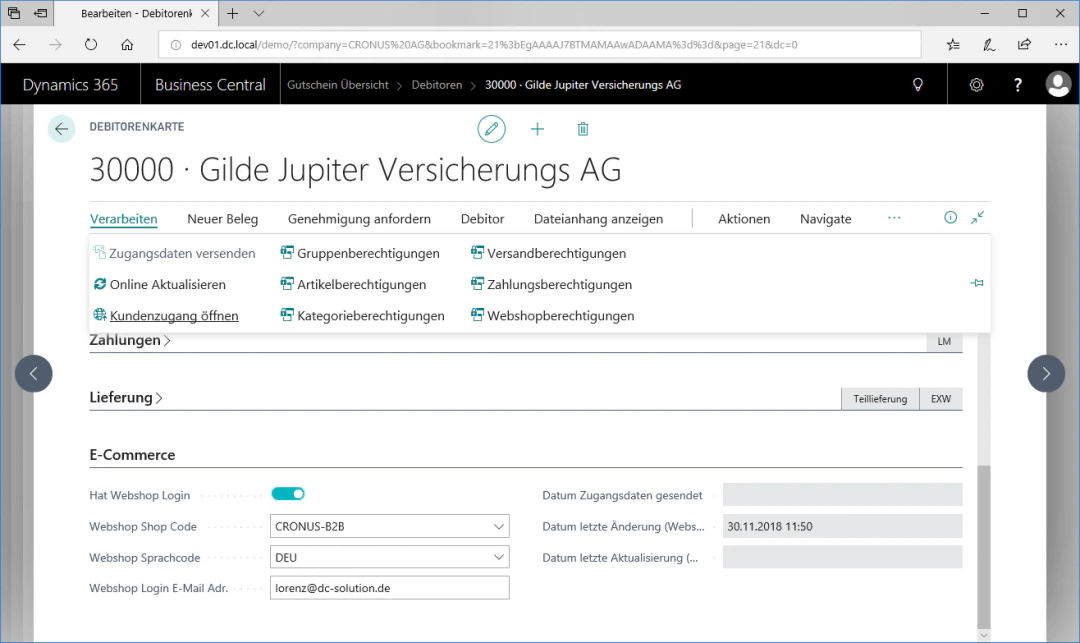Open Genehmigung anfordern menu
1080x643 pixels.
360,219
